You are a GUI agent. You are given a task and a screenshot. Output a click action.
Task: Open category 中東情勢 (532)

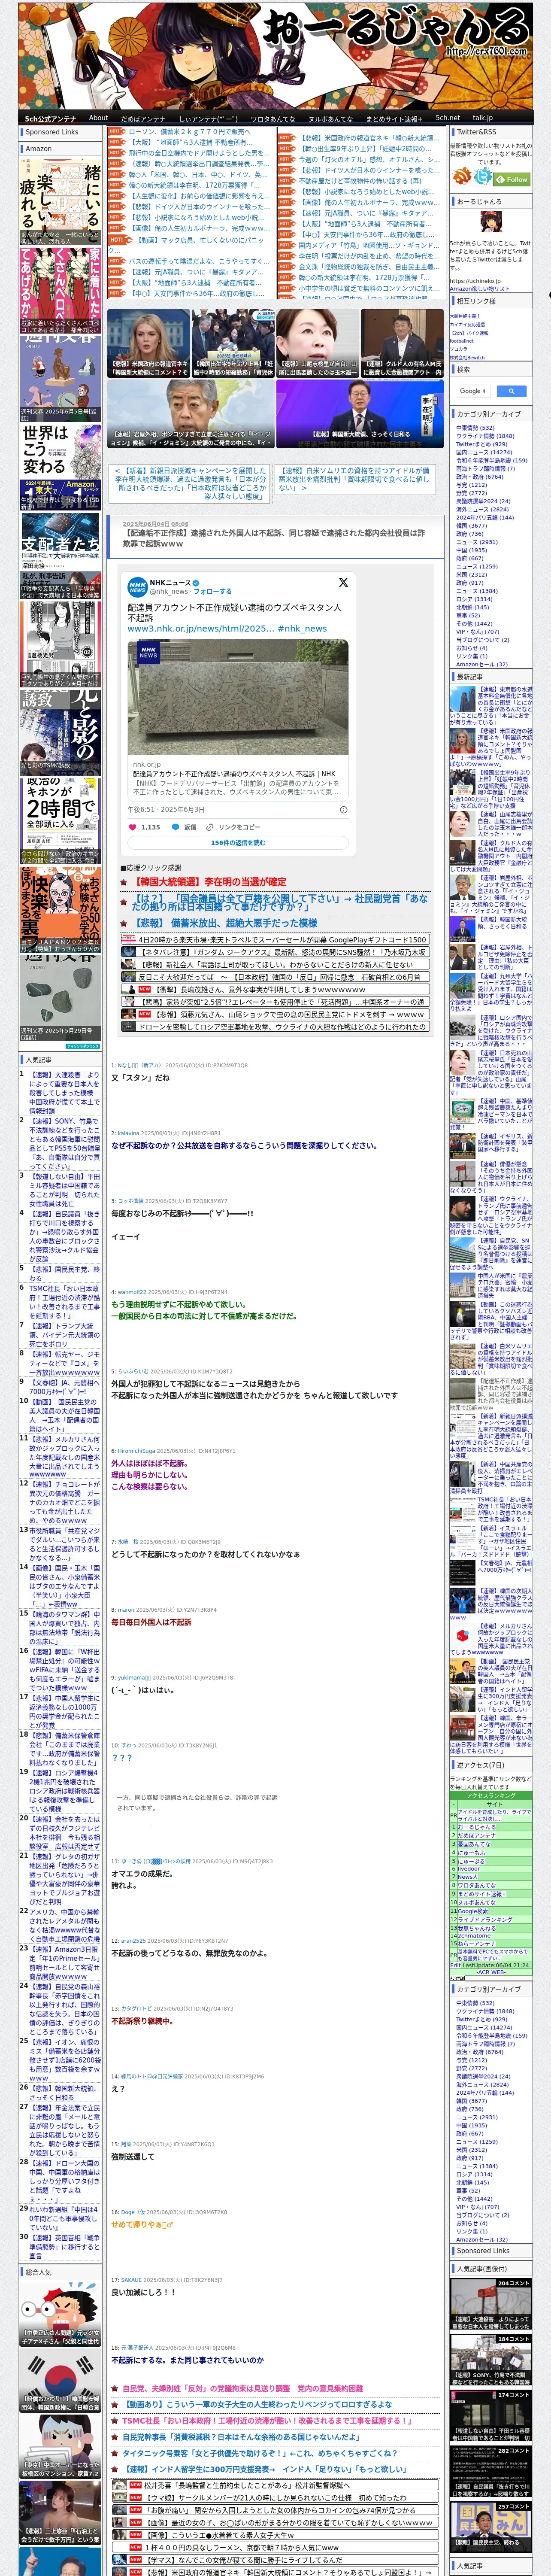(x=475, y=428)
